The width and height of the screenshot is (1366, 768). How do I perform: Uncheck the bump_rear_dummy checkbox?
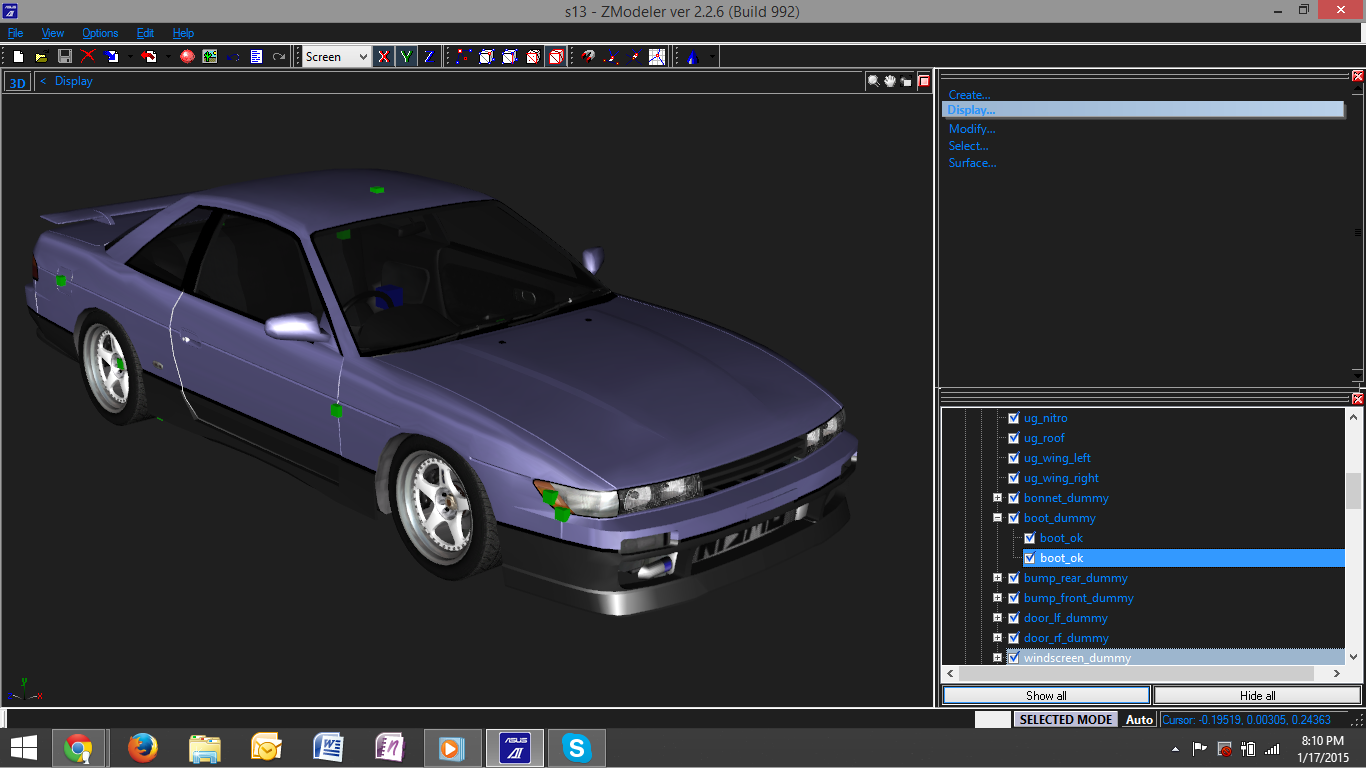pyautogui.click(x=1013, y=578)
